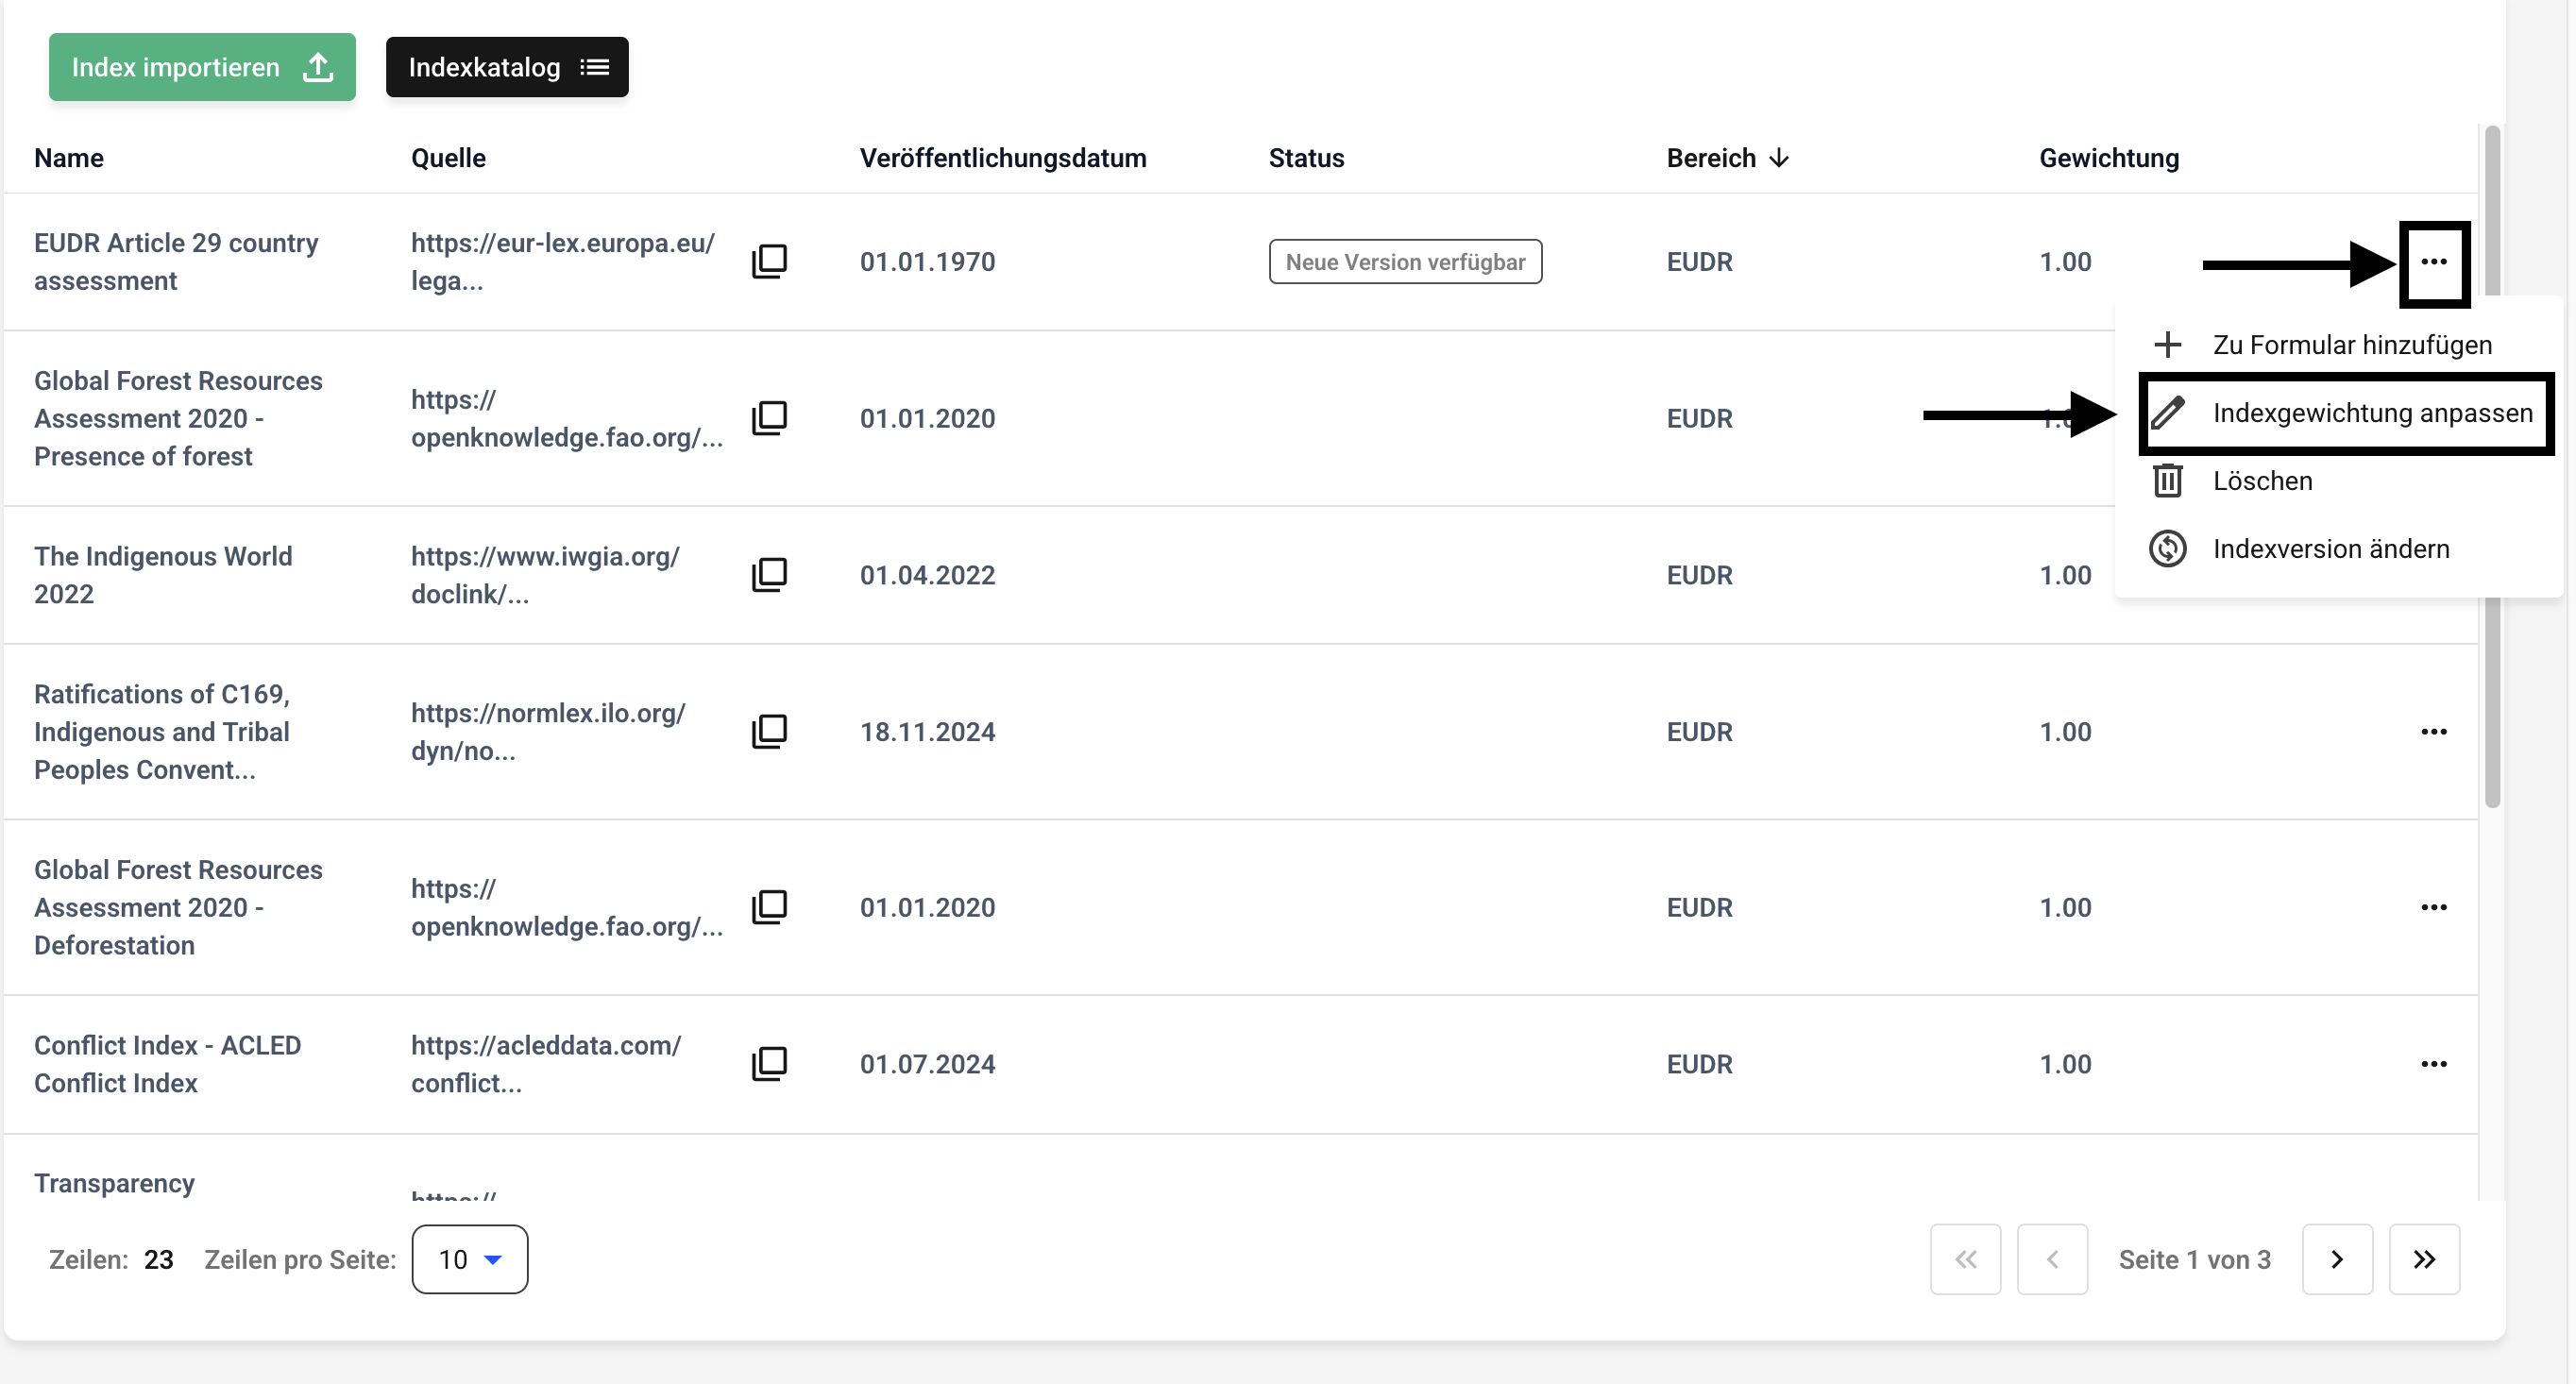Go to next page arrow
This screenshot has width=2576, height=1384.
(2336, 1259)
